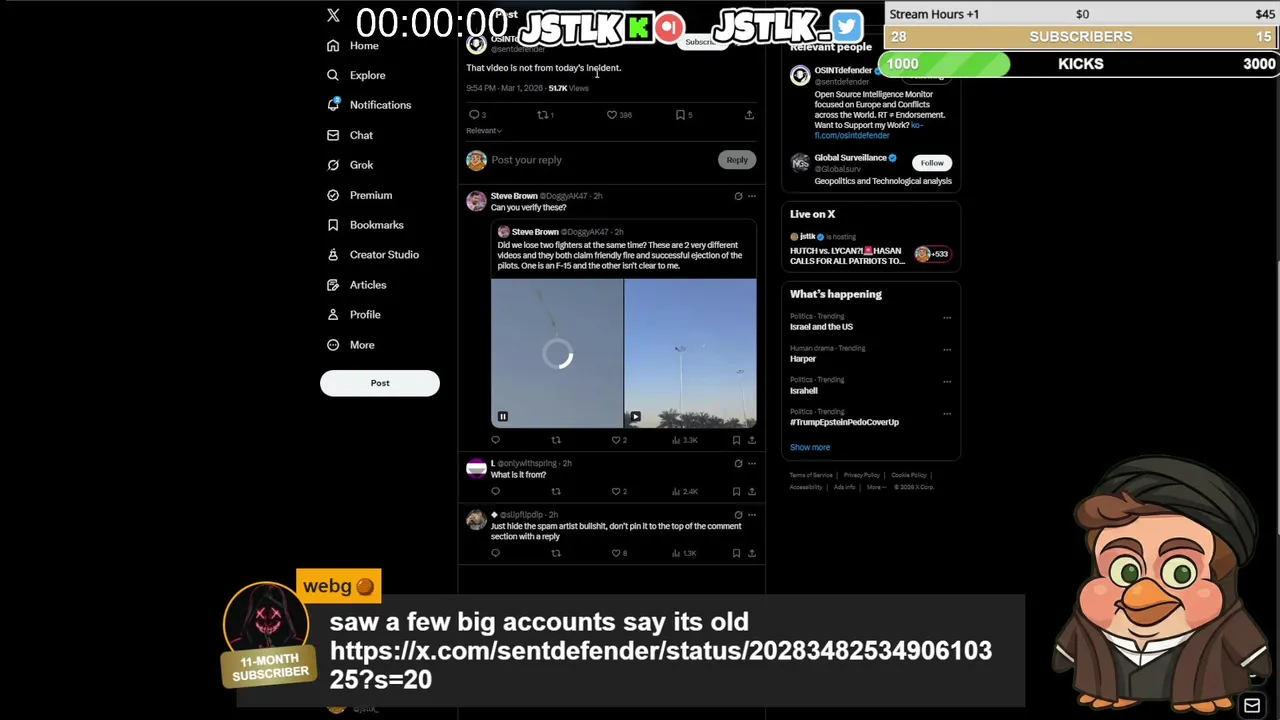Pause the left video in Steve Brown's quote
The image size is (1280, 720).
tap(503, 417)
